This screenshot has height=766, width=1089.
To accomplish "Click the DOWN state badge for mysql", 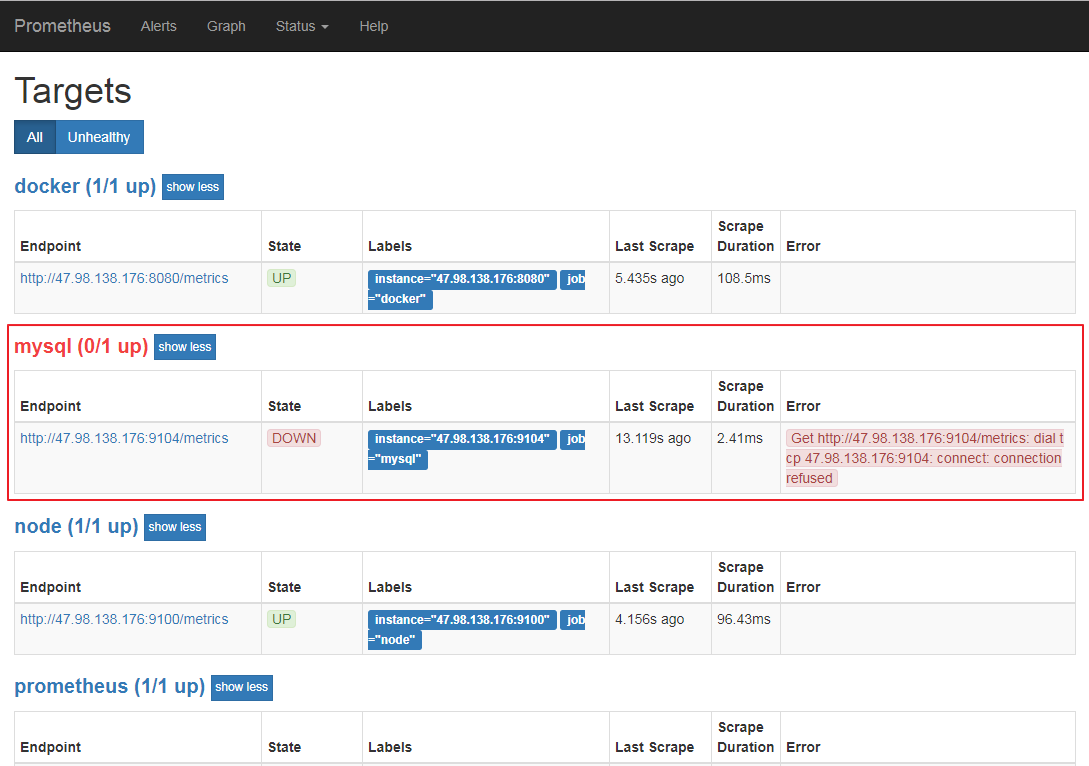I will (294, 438).
